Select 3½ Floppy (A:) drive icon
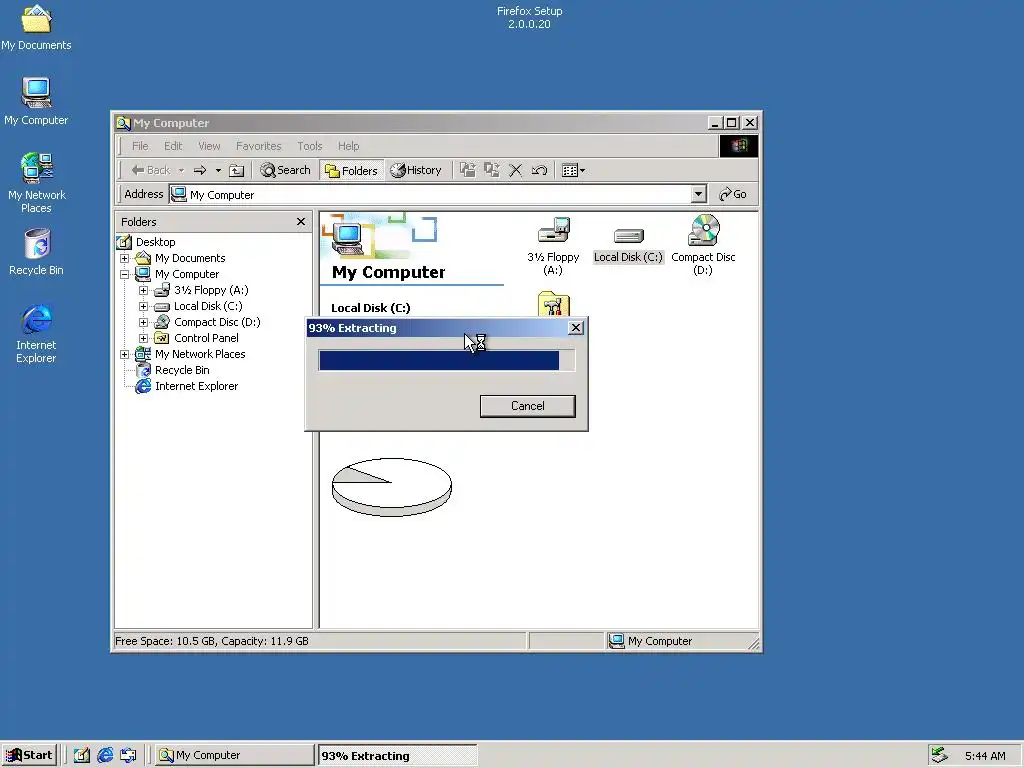Image resolution: width=1024 pixels, height=768 pixels. (x=553, y=246)
